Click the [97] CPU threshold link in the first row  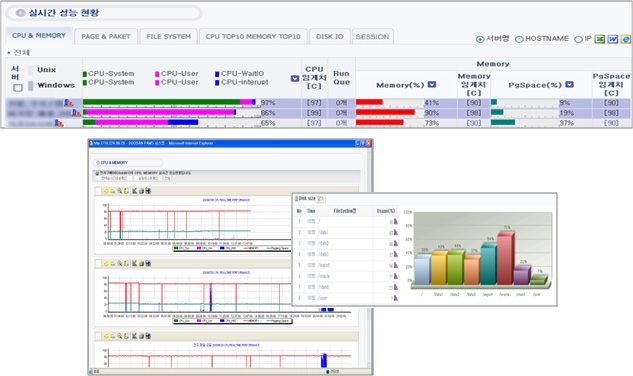click(314, 103)
